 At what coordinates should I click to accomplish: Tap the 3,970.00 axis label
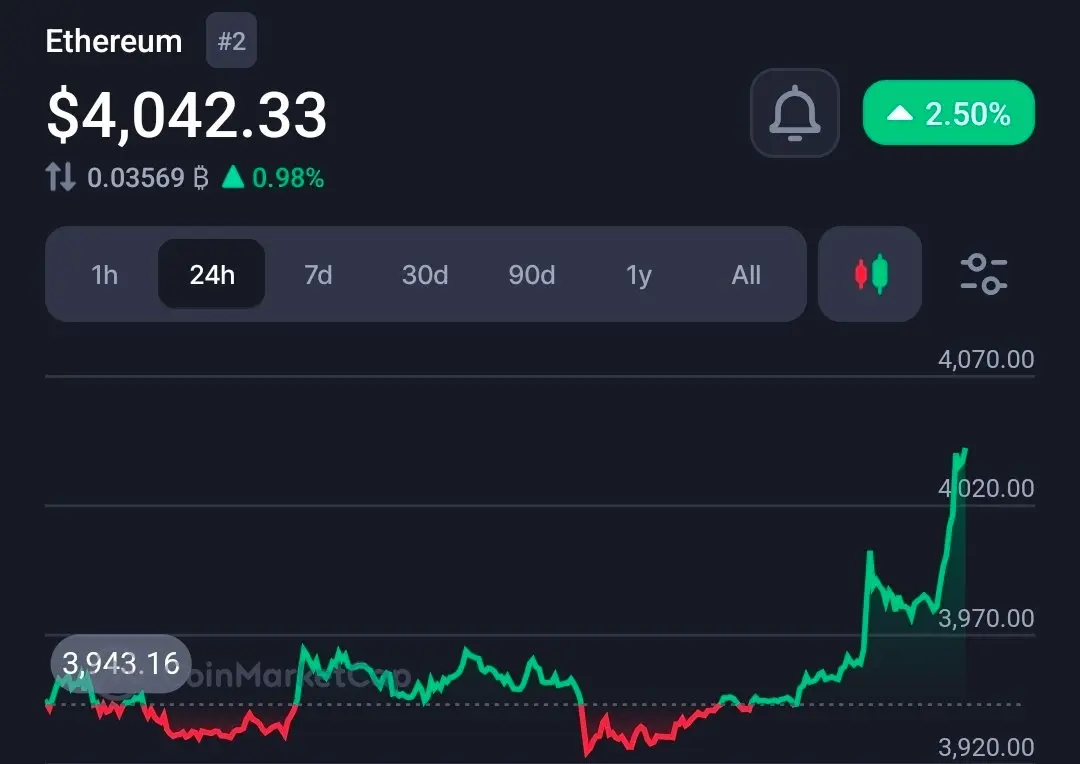986,618
